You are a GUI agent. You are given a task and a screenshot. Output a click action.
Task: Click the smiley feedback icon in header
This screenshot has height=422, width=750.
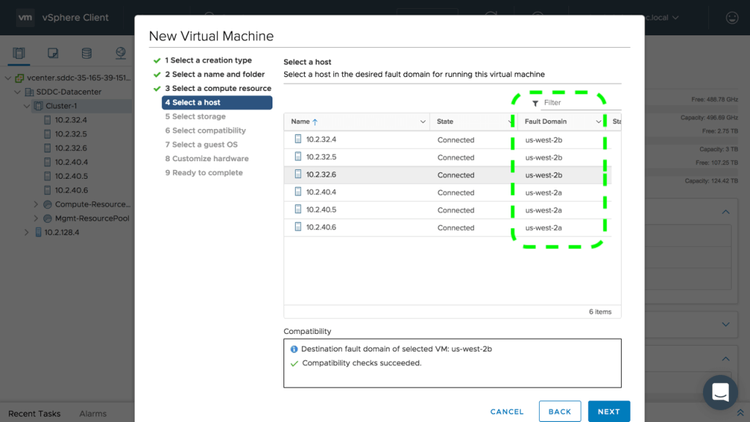(731, 18)
